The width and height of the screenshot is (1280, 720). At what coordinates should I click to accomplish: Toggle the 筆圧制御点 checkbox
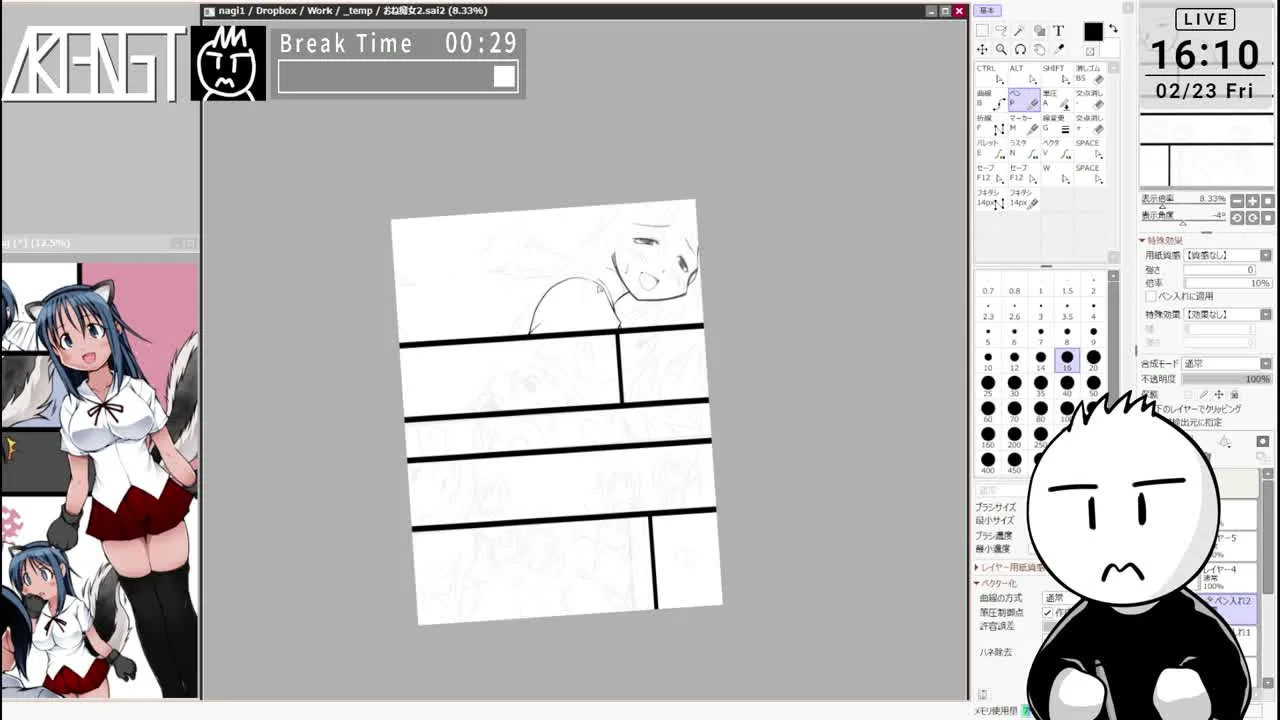coord(1047,612)
